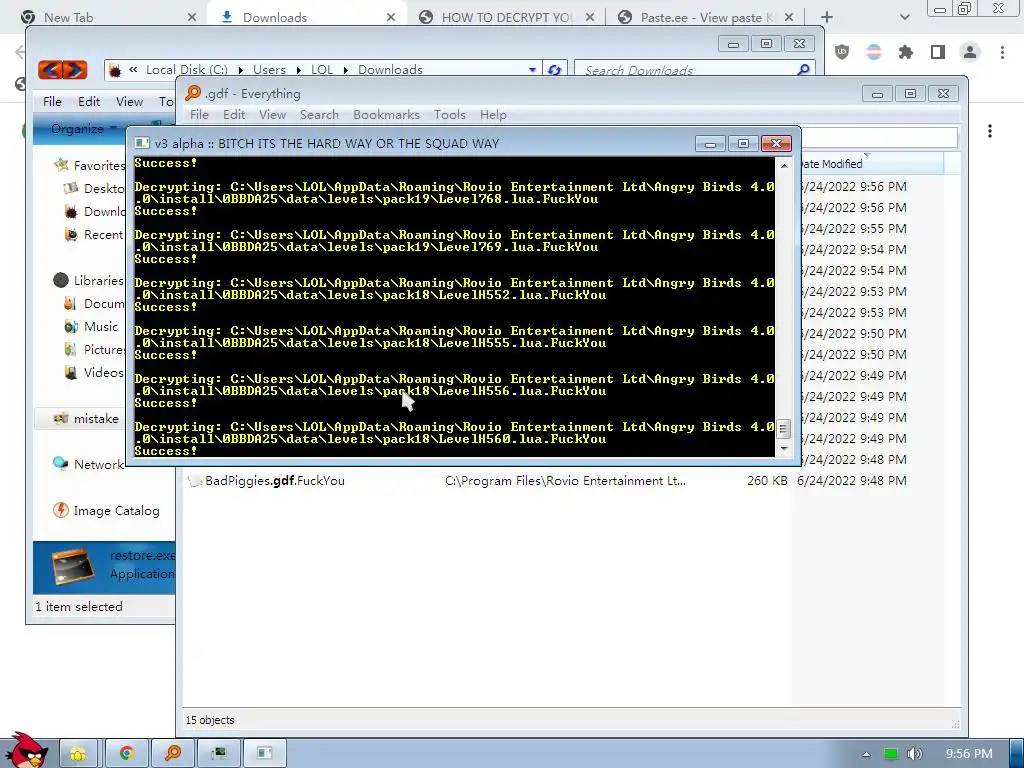Screen dimensions: 1024x768
Task: Open Help menu in Everything window
Action: click(493, 115)
